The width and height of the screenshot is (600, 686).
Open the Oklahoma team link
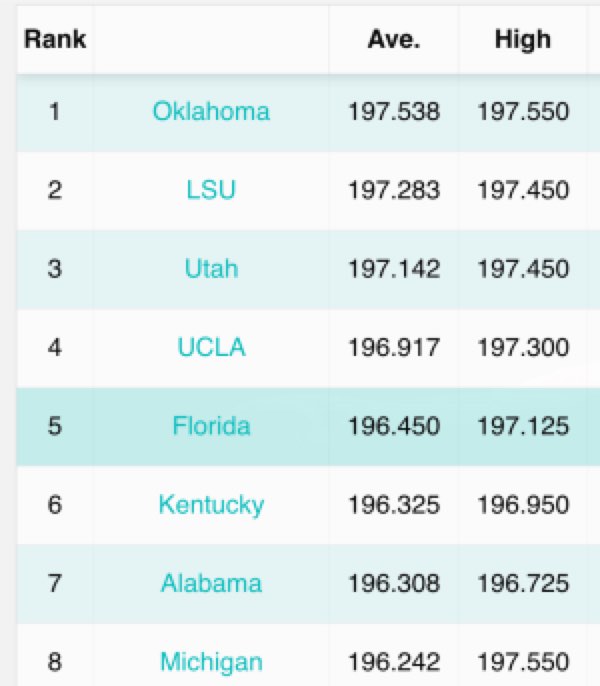tap(211, 111)
